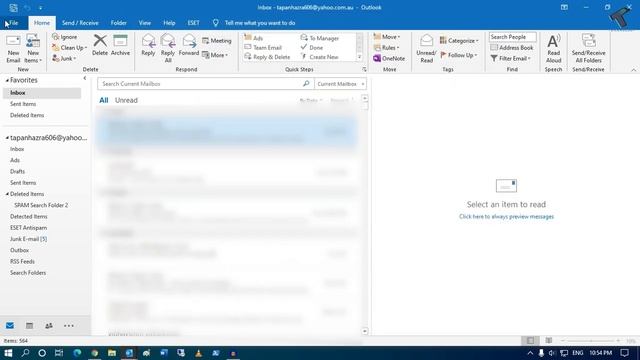The width and height of the screenshot is (640, 360).
Task: Open the ESET Antispam folder
Action: (29, 228)
